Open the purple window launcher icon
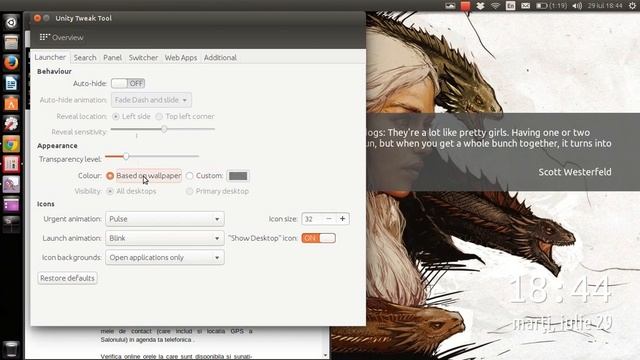640x360 pixels. tap(11, 204)
